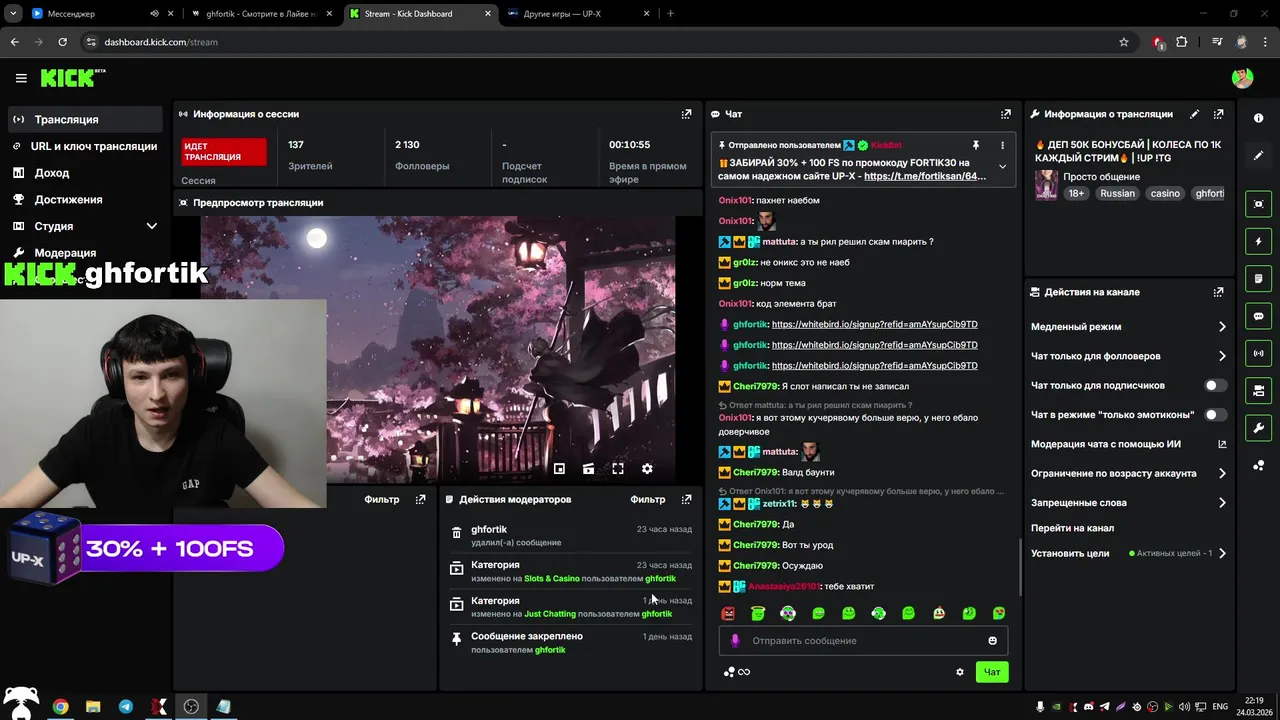This screenshot has height=720, width=1280.
Task: Switch to the Другие игры UP-X tab
Action: coord(578,14)
